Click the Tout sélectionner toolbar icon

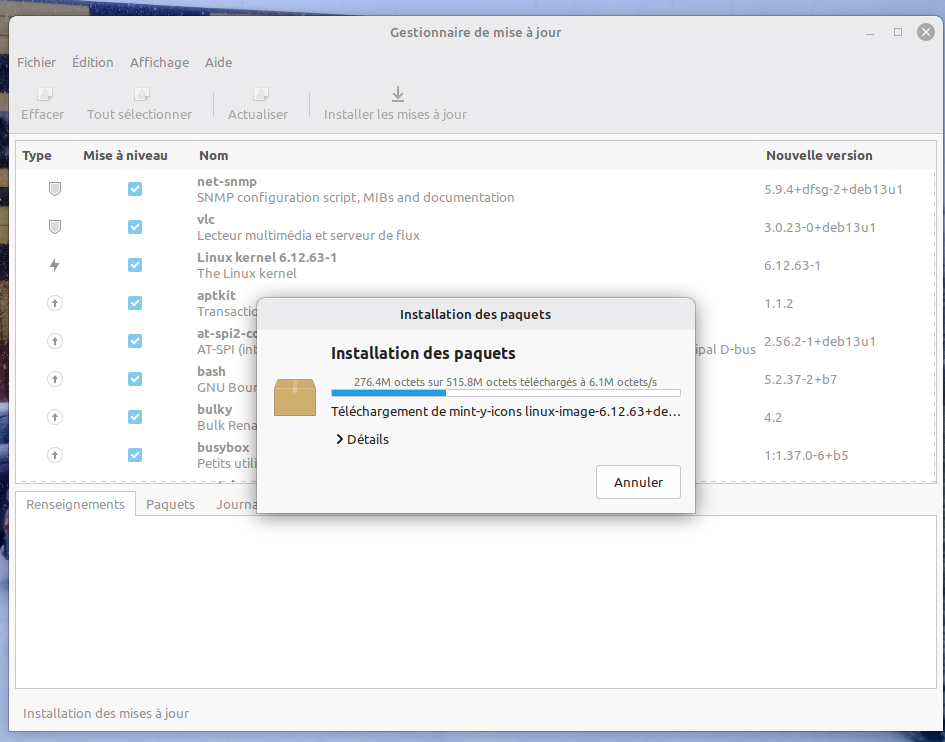(x=140, y=95)
